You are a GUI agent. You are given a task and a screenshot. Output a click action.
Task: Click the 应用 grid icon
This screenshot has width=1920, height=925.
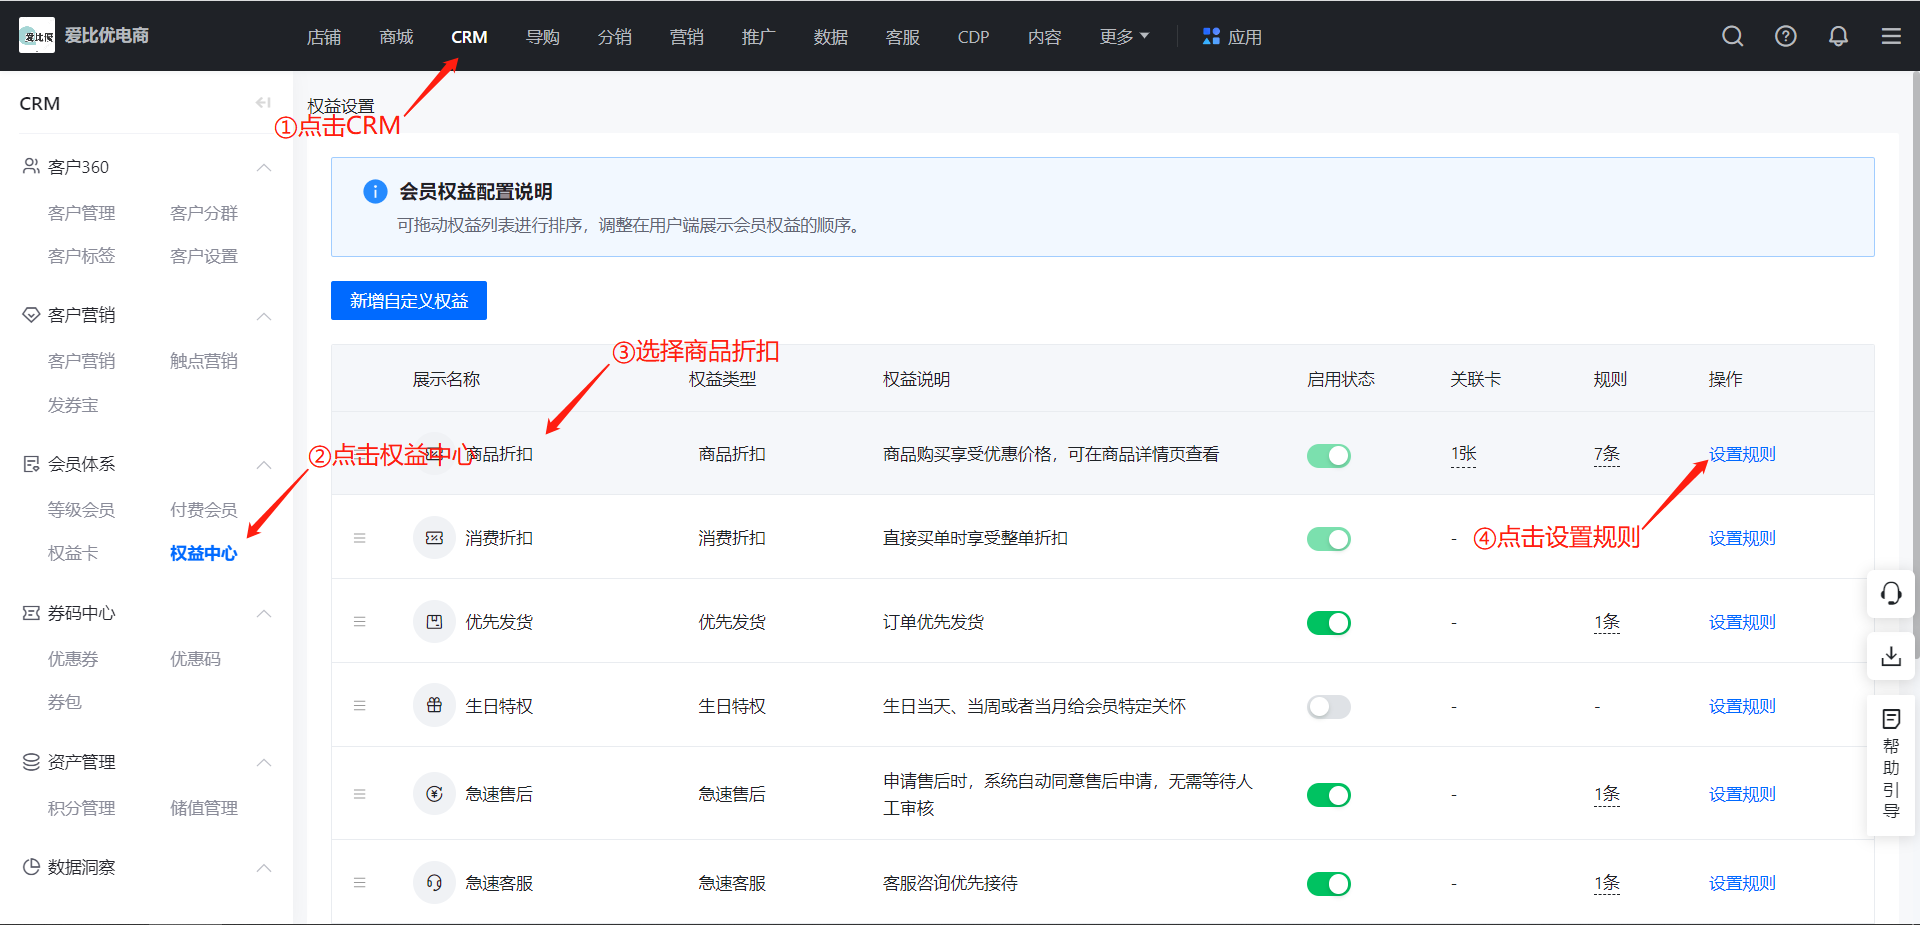click(1211, 36)
